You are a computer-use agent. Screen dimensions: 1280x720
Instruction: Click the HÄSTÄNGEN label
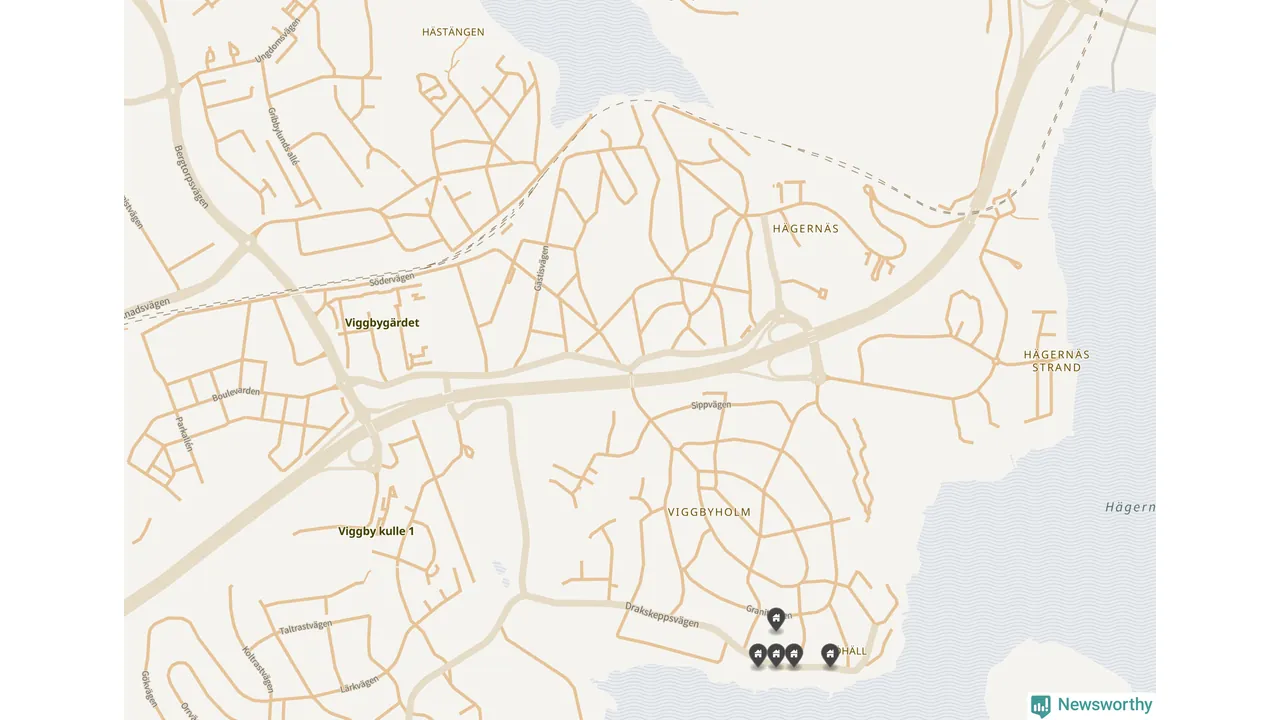pos(453,32)
